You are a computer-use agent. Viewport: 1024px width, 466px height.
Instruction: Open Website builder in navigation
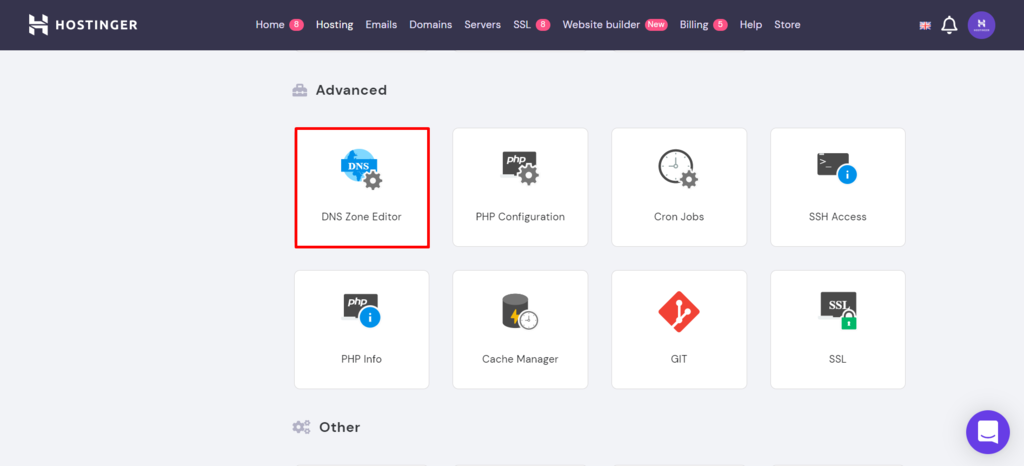[x=601, y=24]
